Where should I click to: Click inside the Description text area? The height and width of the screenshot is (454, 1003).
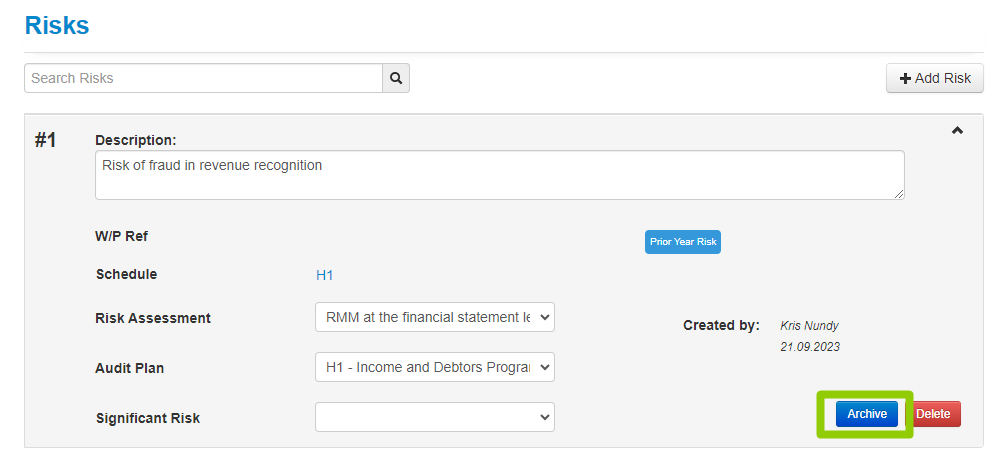click(500, 175)
